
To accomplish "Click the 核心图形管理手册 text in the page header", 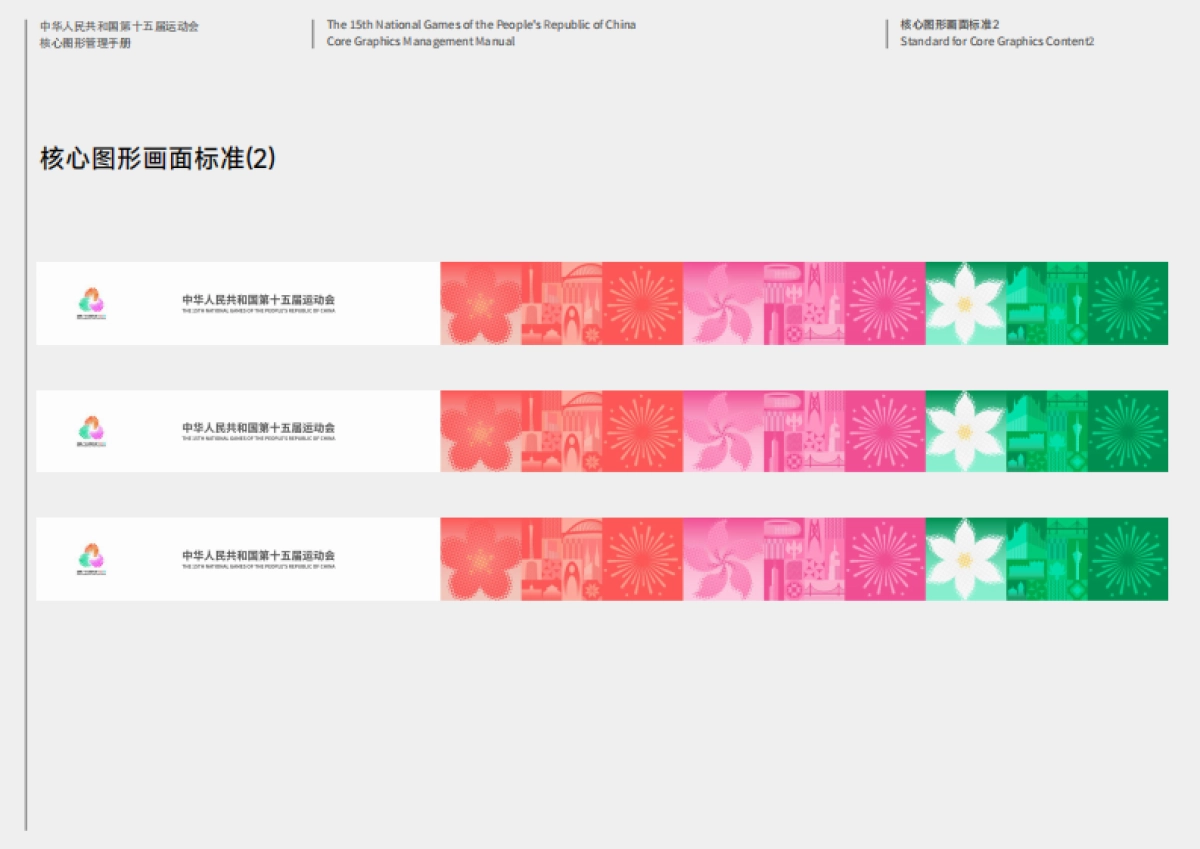I will tap(85, 43).
